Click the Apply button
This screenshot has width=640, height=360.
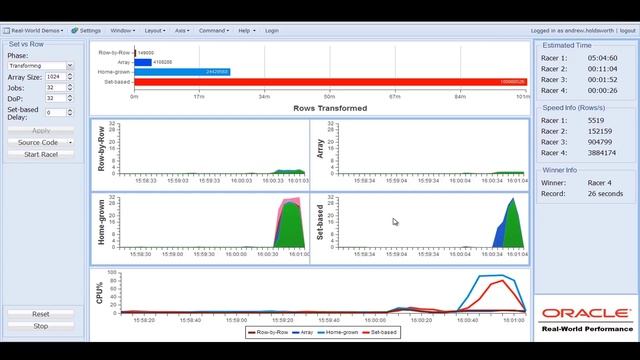41,131
